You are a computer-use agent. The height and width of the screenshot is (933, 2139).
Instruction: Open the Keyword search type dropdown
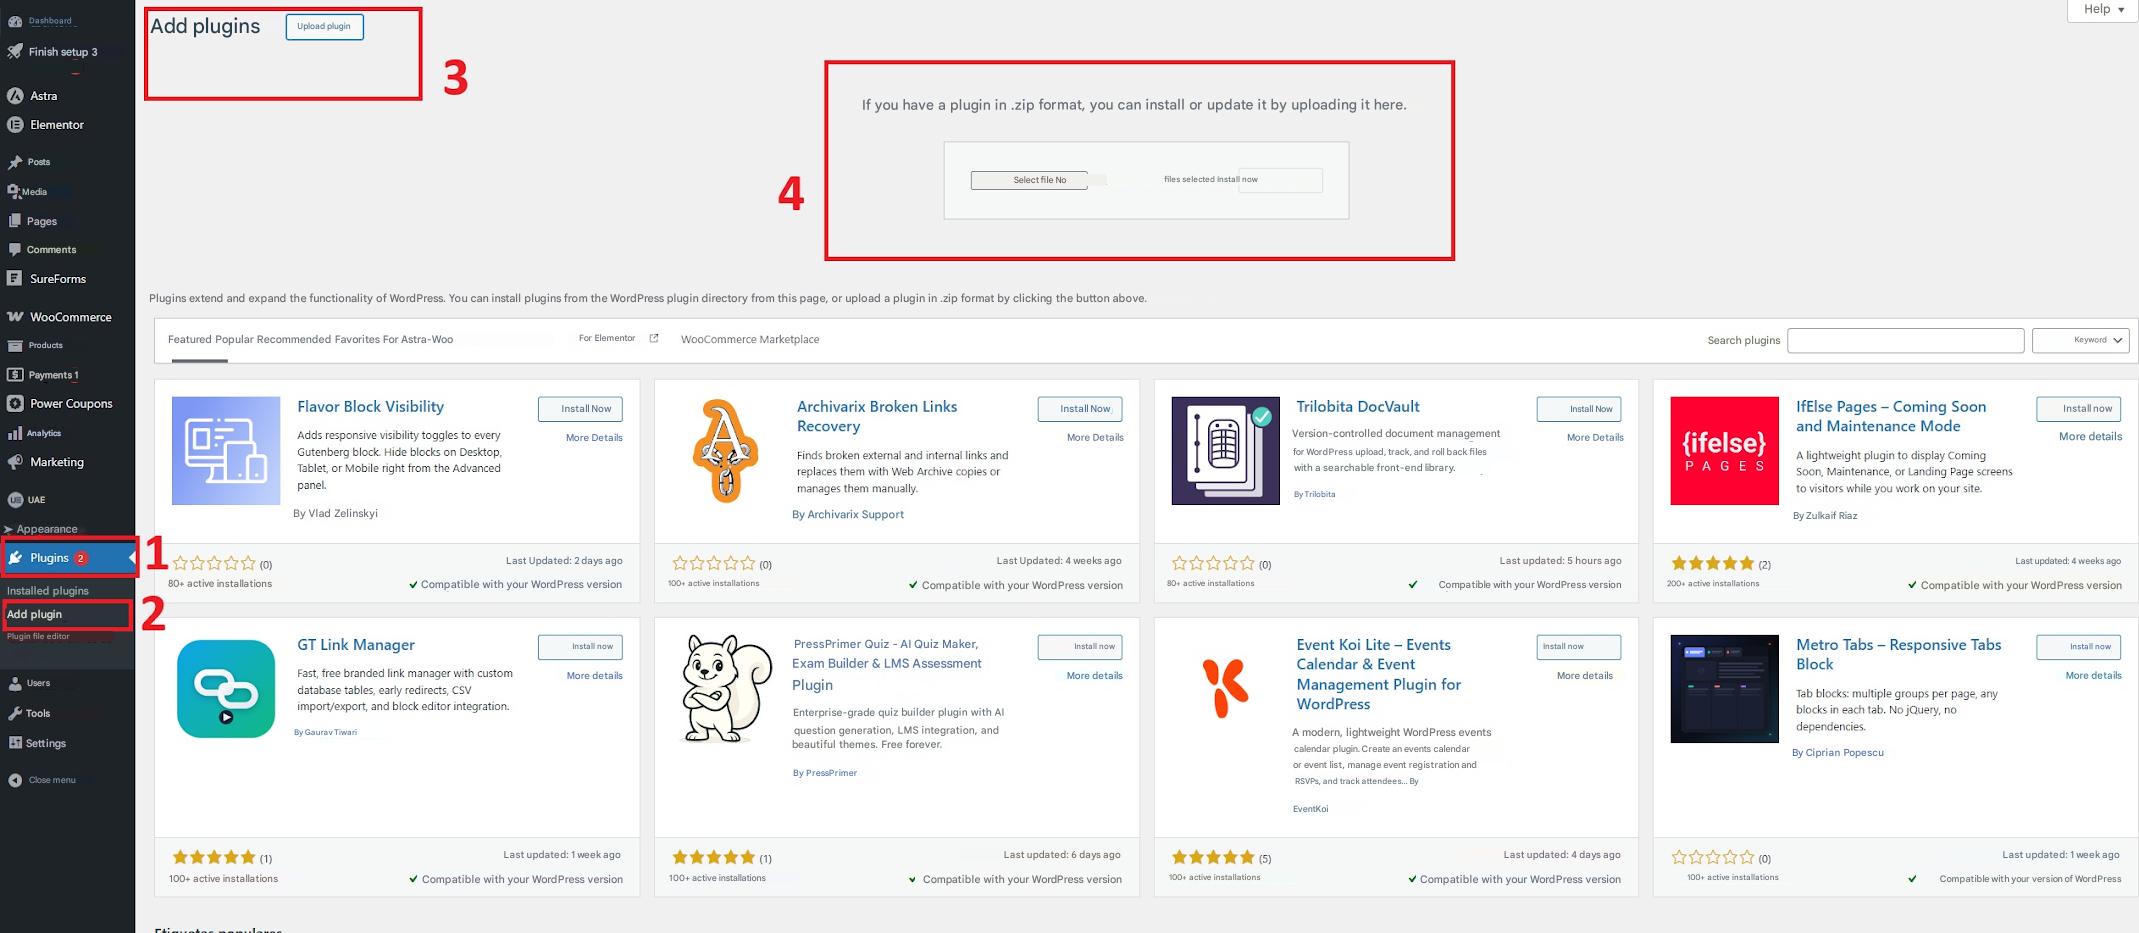tap(2080, 340)
